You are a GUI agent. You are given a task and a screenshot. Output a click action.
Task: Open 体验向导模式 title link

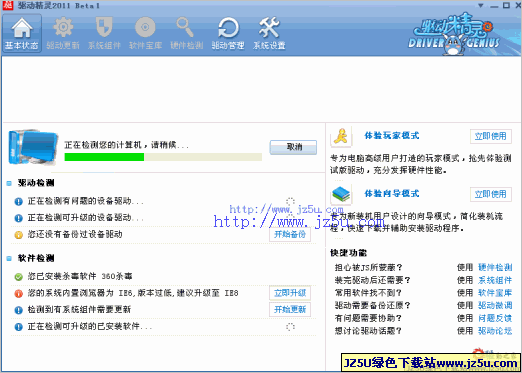392,193
